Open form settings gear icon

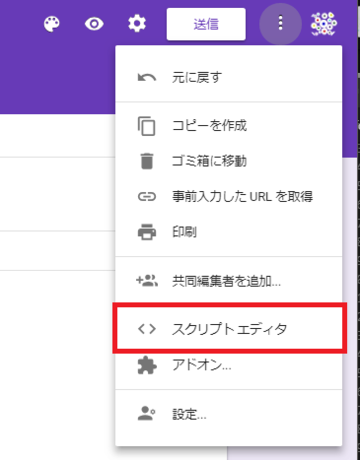[137, 24]
